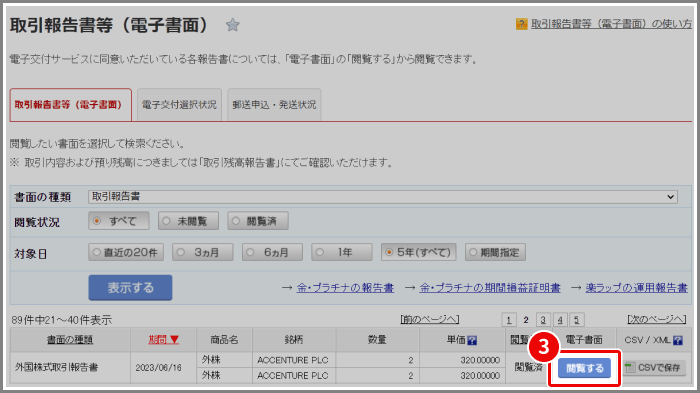The width and height of the screenshot is (700, 393).
Task: Click the 89件中21～40件表示 count text
Action: [x=62, y=320]
